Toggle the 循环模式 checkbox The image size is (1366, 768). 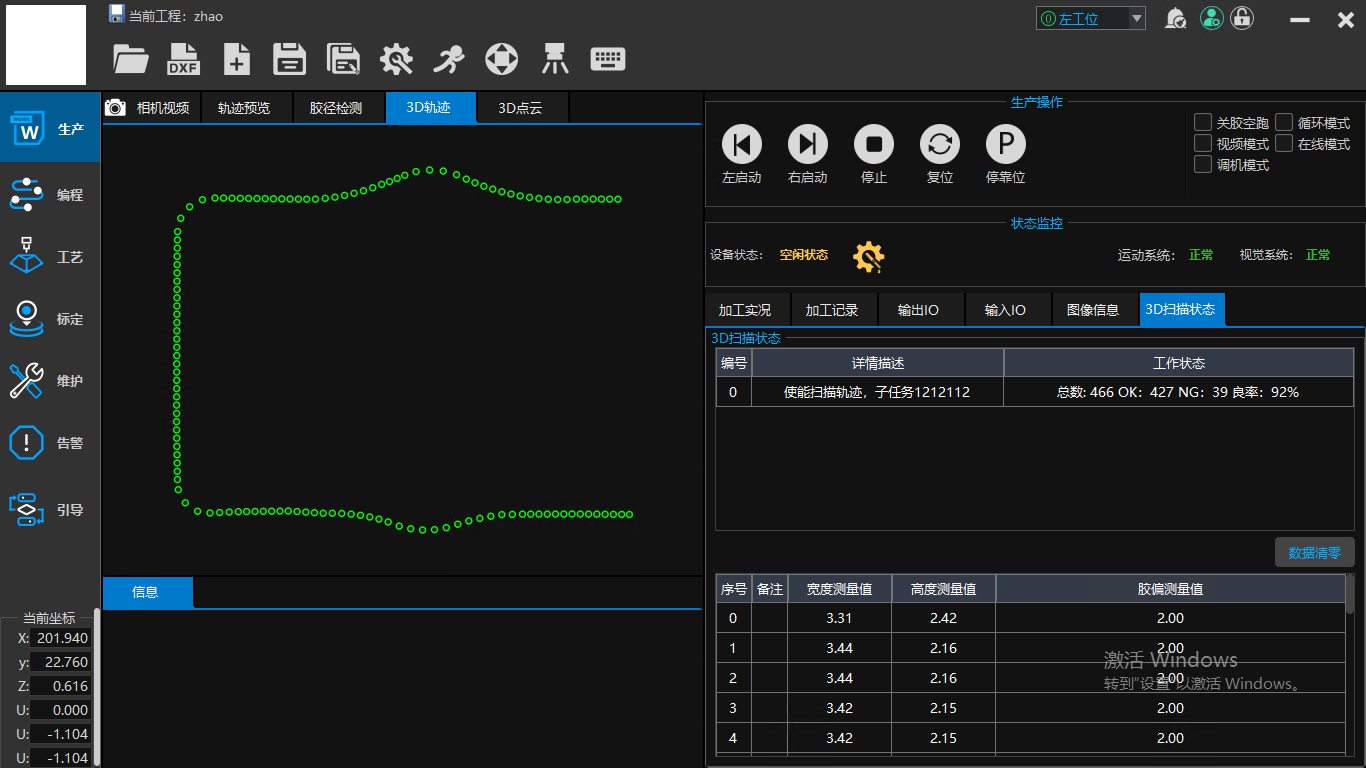tap(1284, 122)
